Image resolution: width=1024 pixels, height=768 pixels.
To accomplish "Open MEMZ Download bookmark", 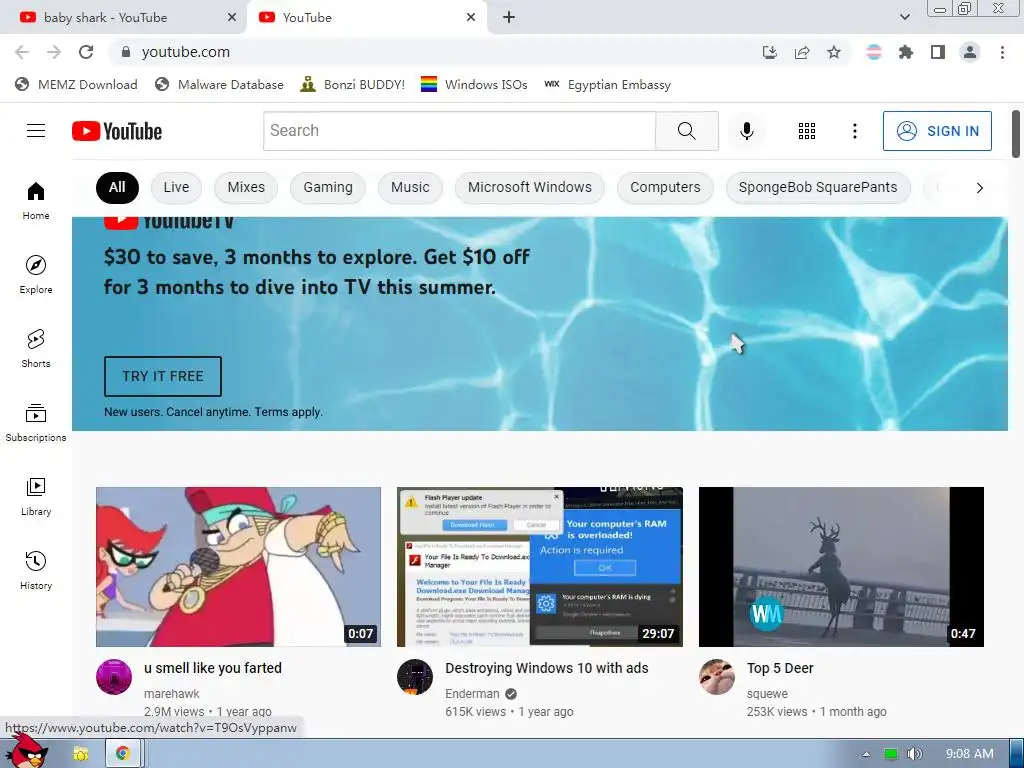I will 76,84.
